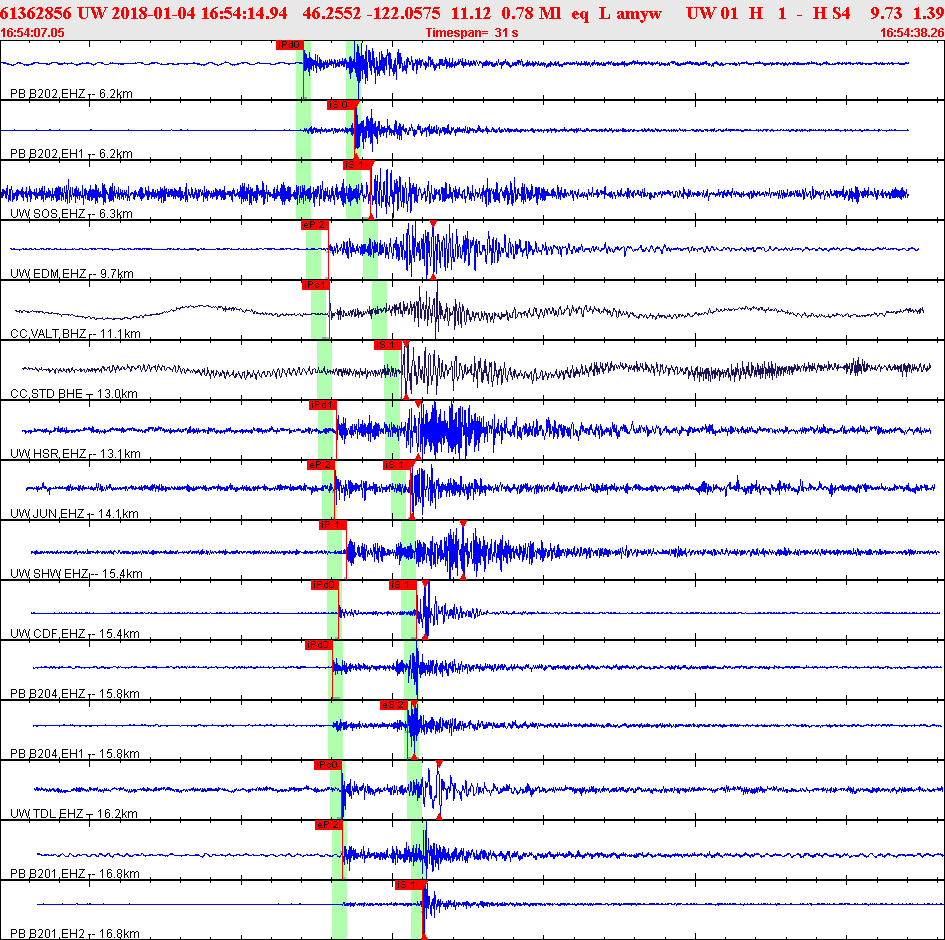The width and height of the screenshot is (945, 940).
Task: Select the iS 1 pick on PB B201 EH2
Action: 409,885
